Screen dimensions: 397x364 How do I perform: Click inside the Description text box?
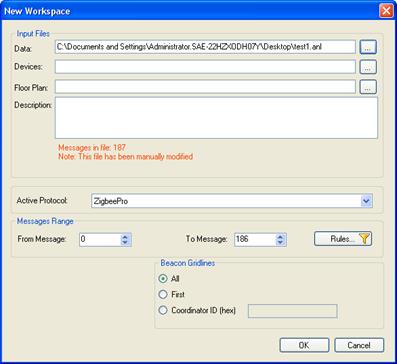(x=216, y=118)
